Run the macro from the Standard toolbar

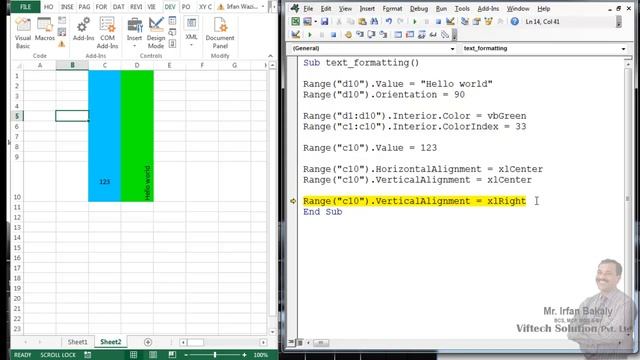pyautogui.click(x=415, y=22)
